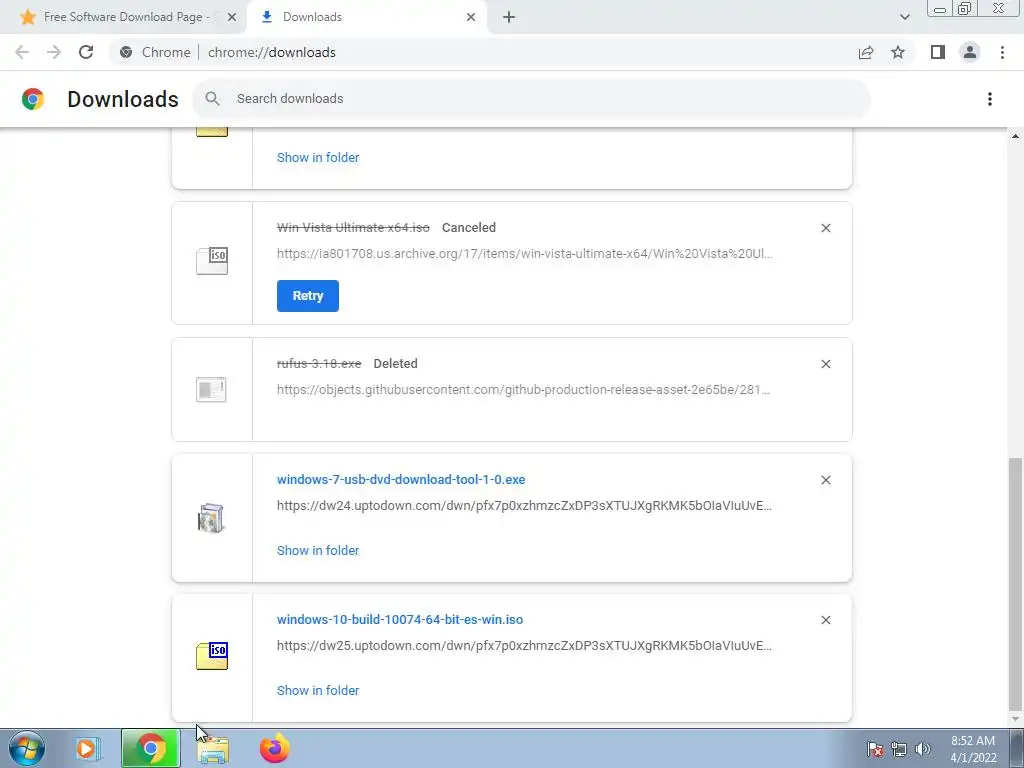Screen dimensions: 1024x768
Task: Remove rufus-3.18.exe entry from list
Action: tap(825, 364)
